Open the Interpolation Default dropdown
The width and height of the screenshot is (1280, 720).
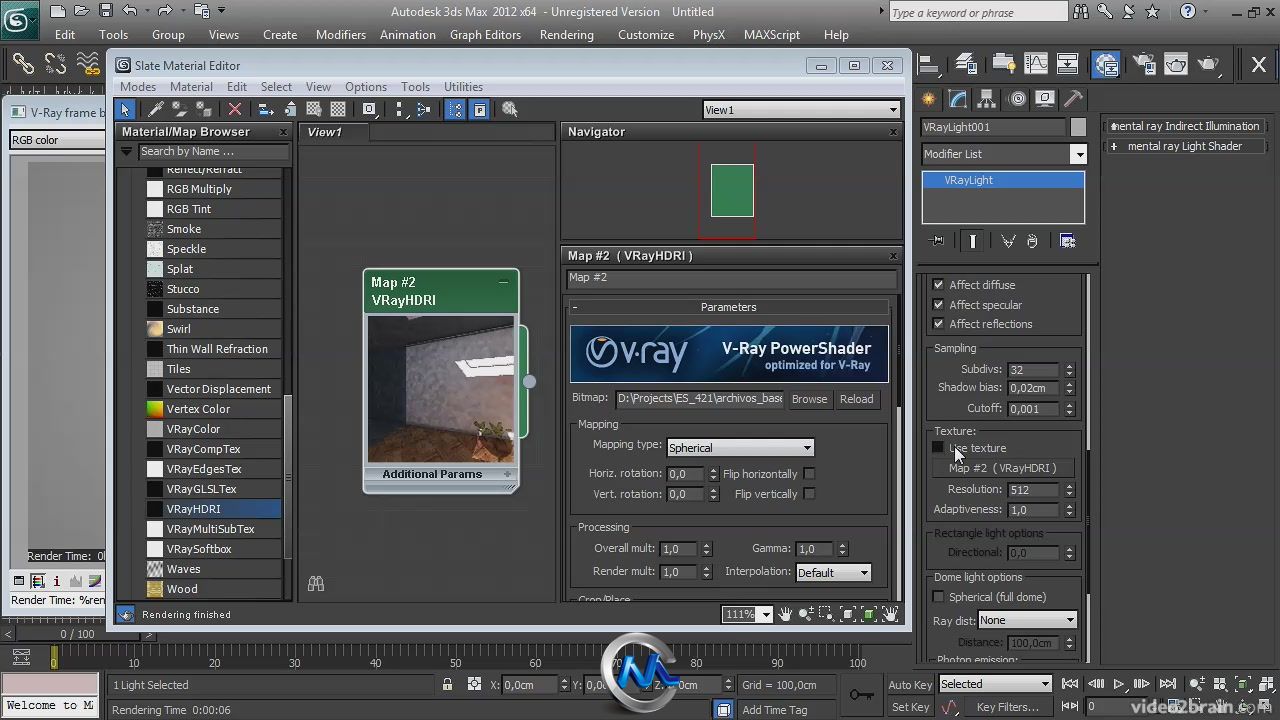pos(833,573)
